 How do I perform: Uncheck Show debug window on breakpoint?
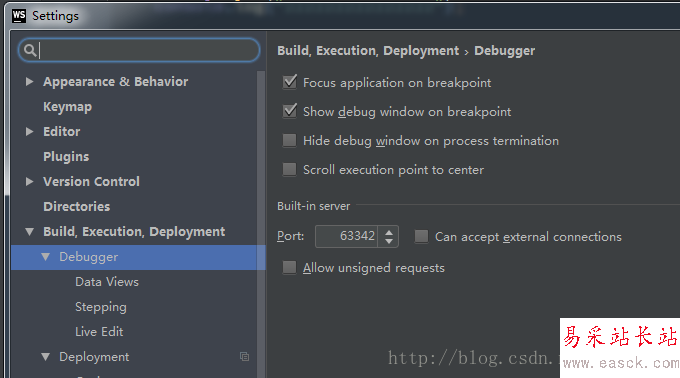[289, 111]
